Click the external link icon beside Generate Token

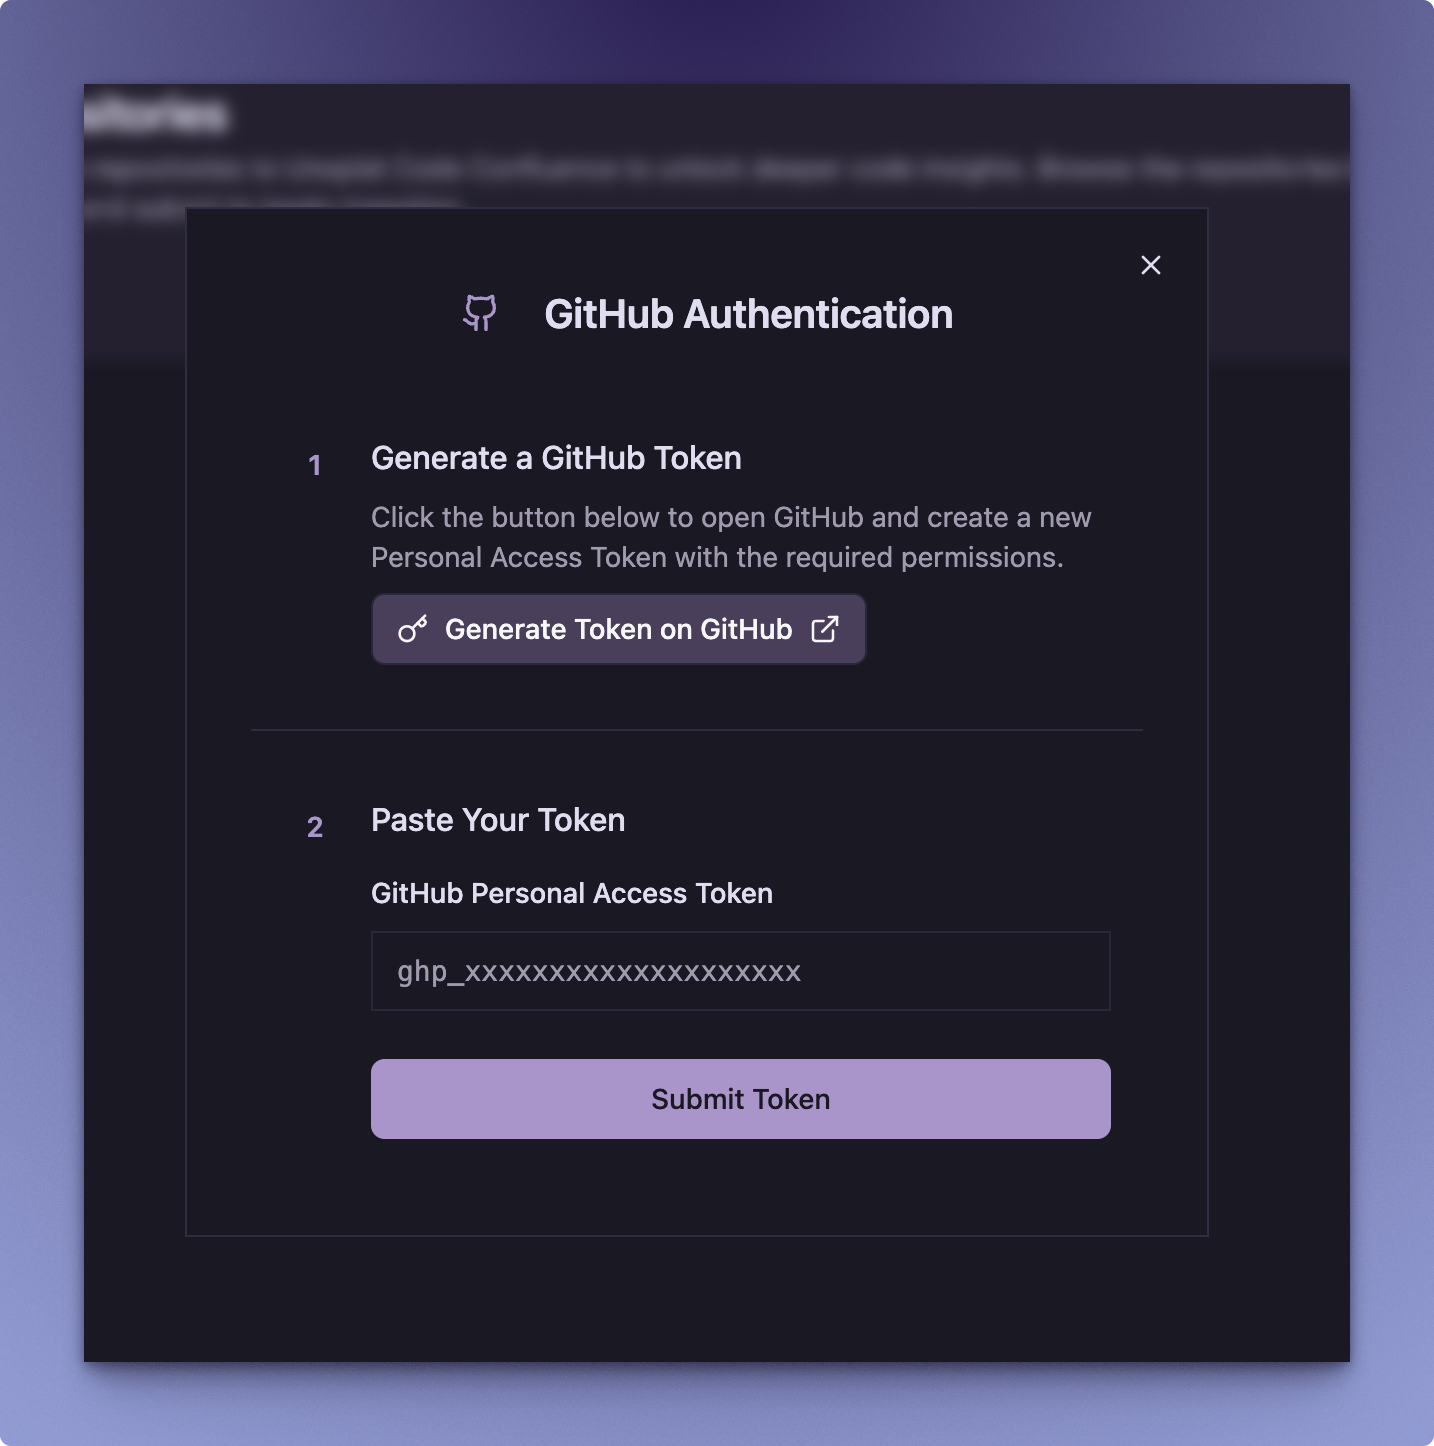click(825, 629)
